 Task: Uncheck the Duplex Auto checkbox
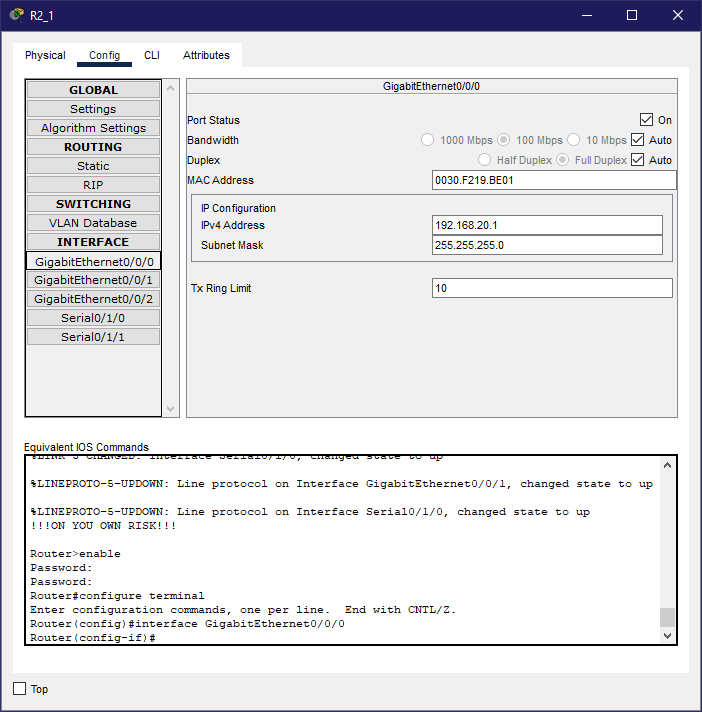pyautogui.click(x=638, y=160)
